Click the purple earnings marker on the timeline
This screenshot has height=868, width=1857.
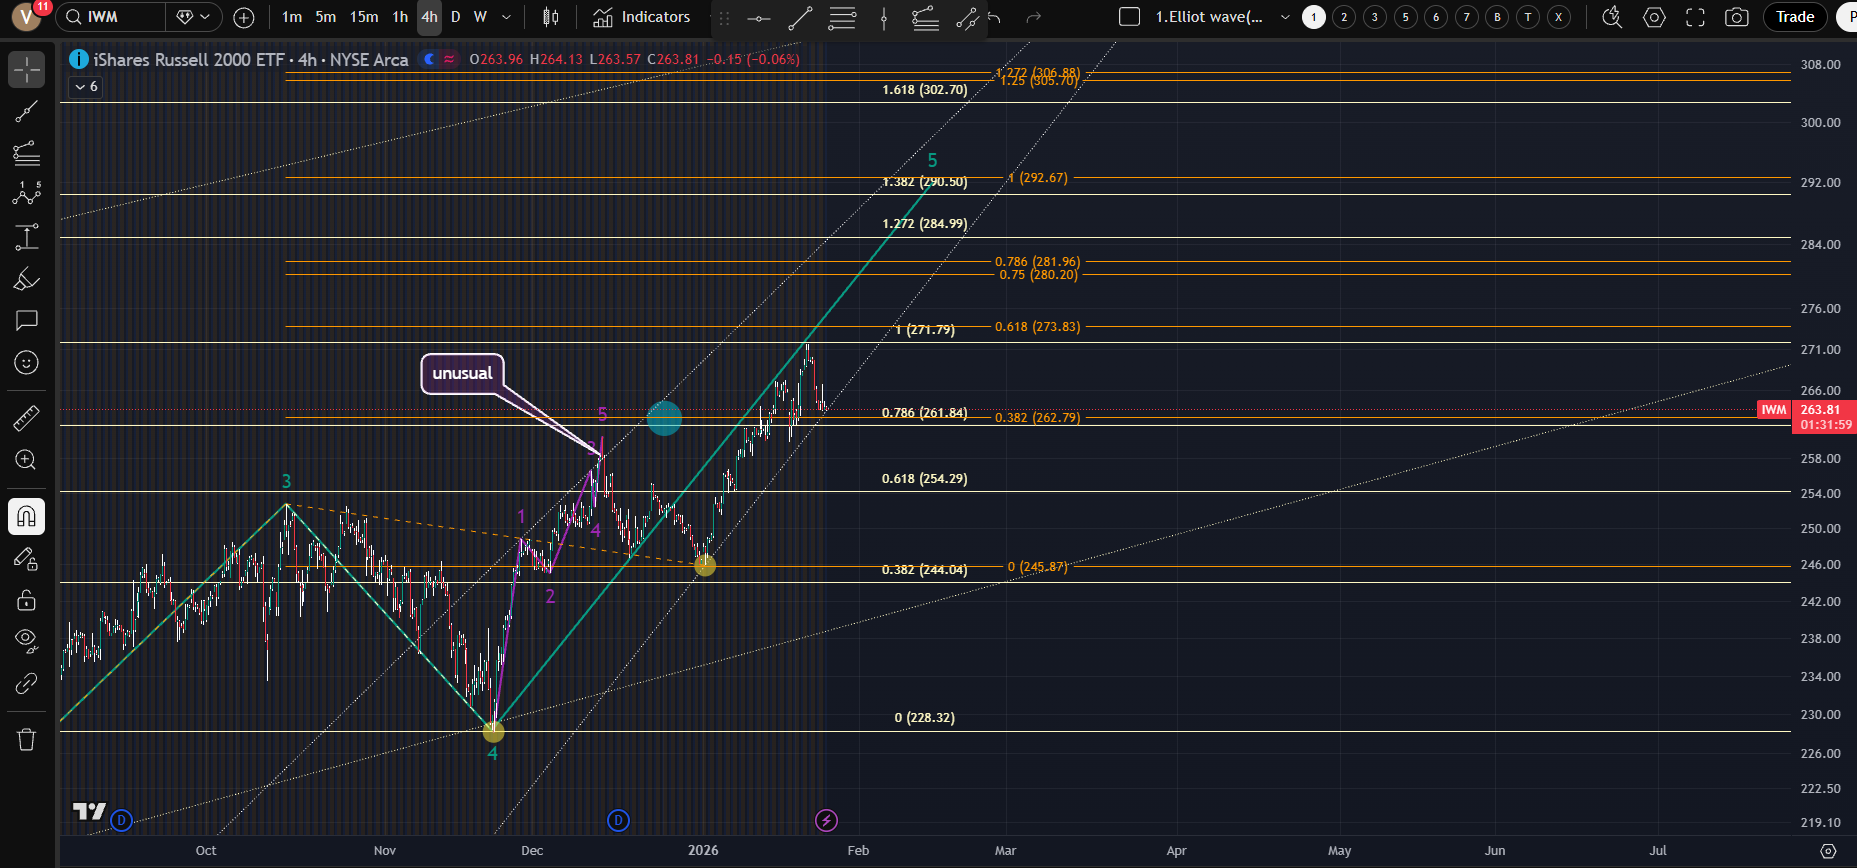click(x=826, y=821)
